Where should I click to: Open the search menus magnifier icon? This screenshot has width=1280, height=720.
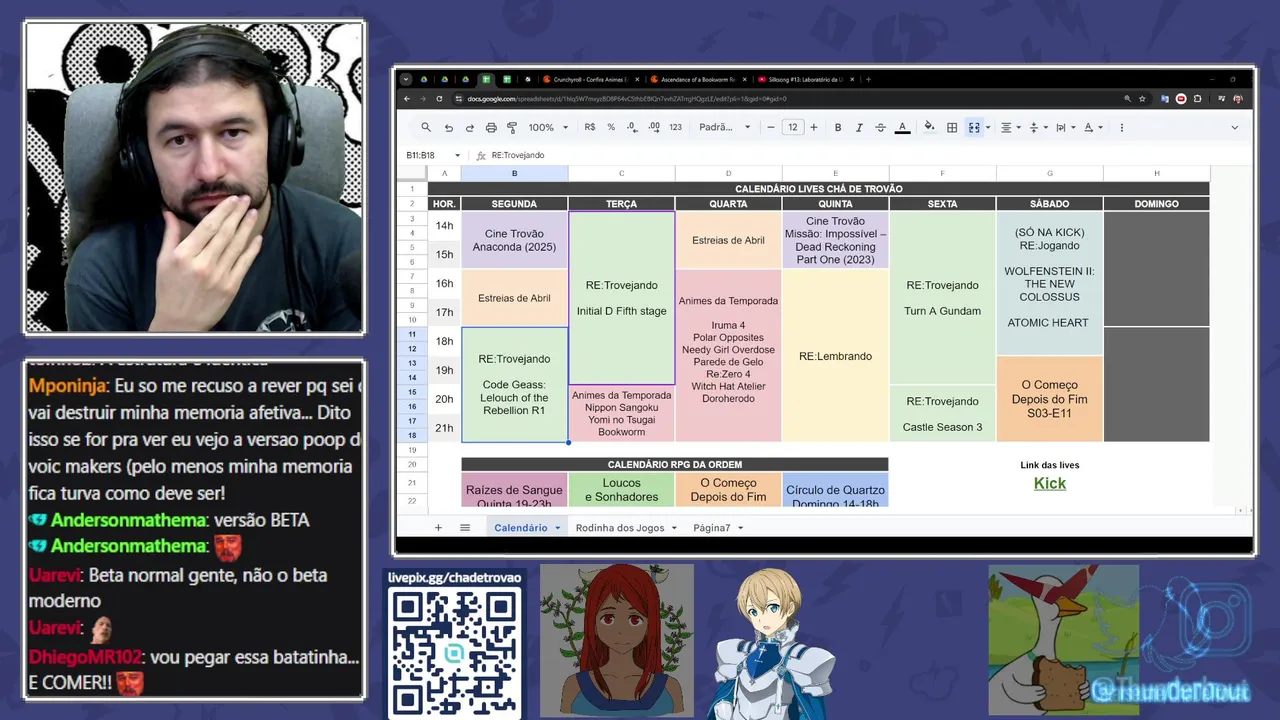point(426,127)
